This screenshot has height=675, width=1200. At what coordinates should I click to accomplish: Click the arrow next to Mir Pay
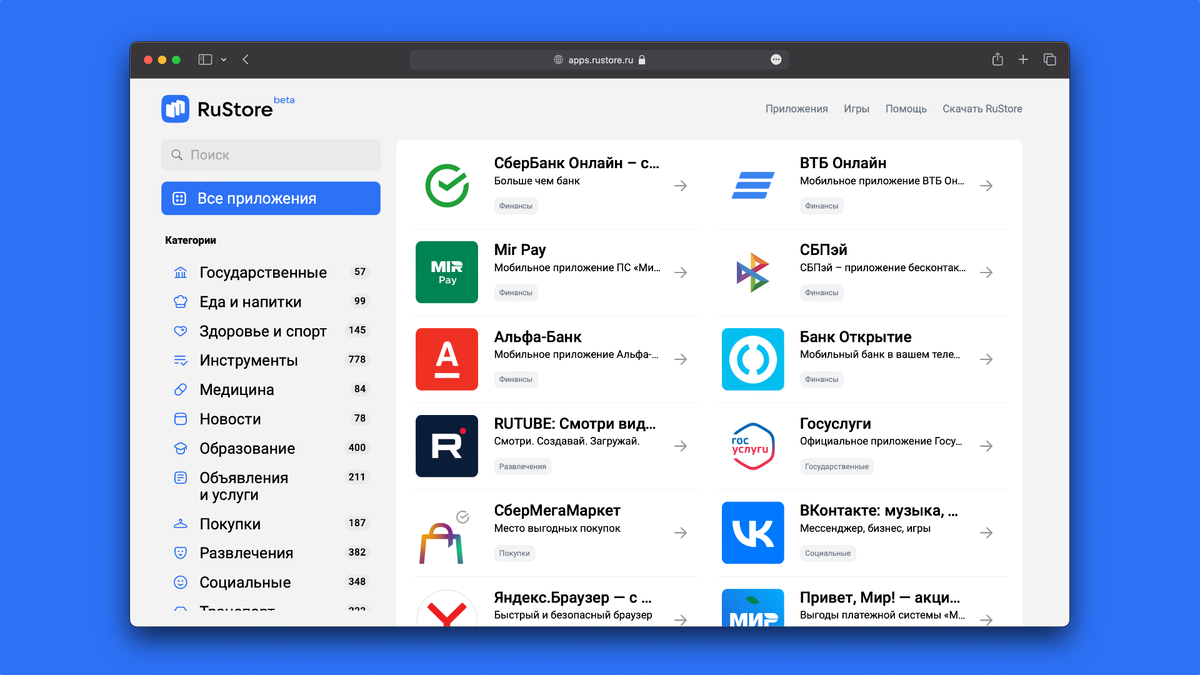681,272
